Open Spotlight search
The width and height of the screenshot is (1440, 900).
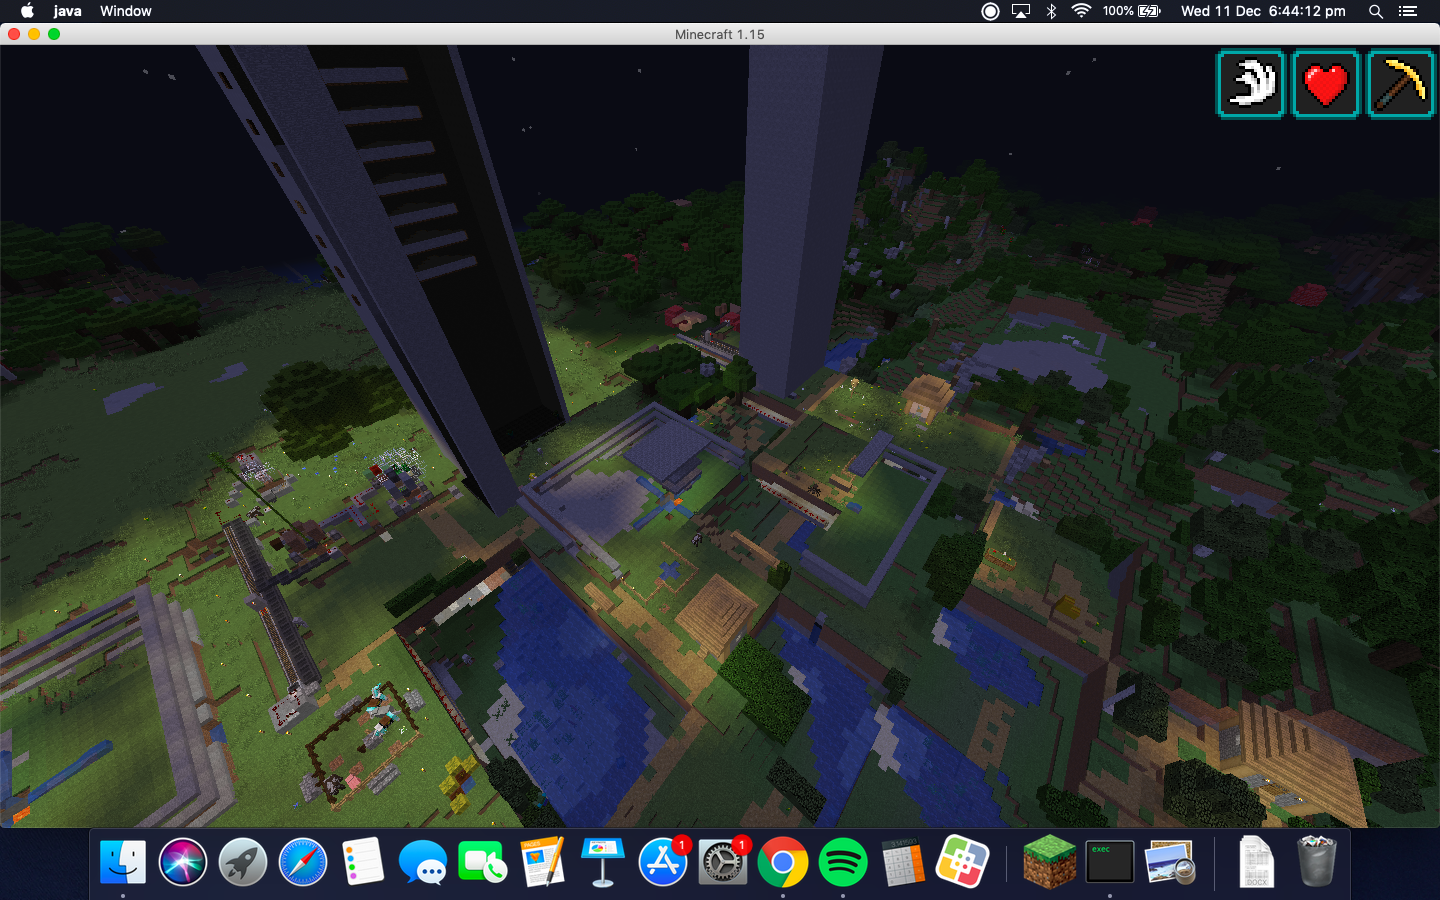1376,11
